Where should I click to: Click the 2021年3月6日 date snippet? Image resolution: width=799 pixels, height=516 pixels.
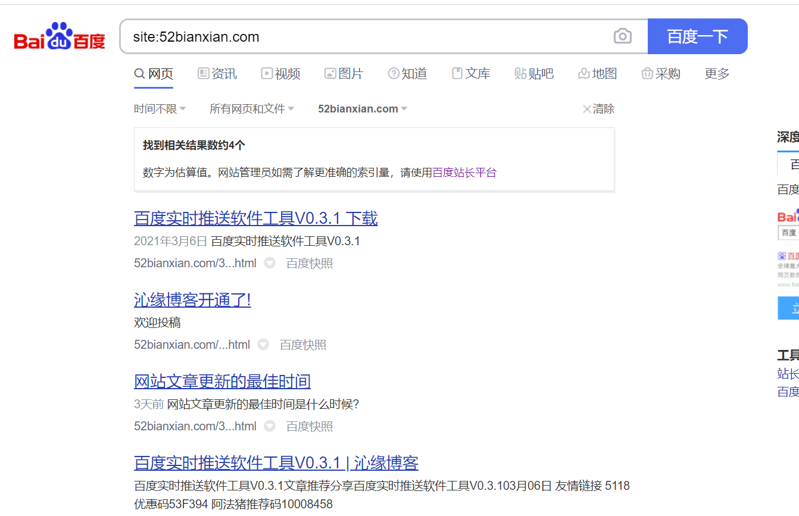(x=170, y=241)
